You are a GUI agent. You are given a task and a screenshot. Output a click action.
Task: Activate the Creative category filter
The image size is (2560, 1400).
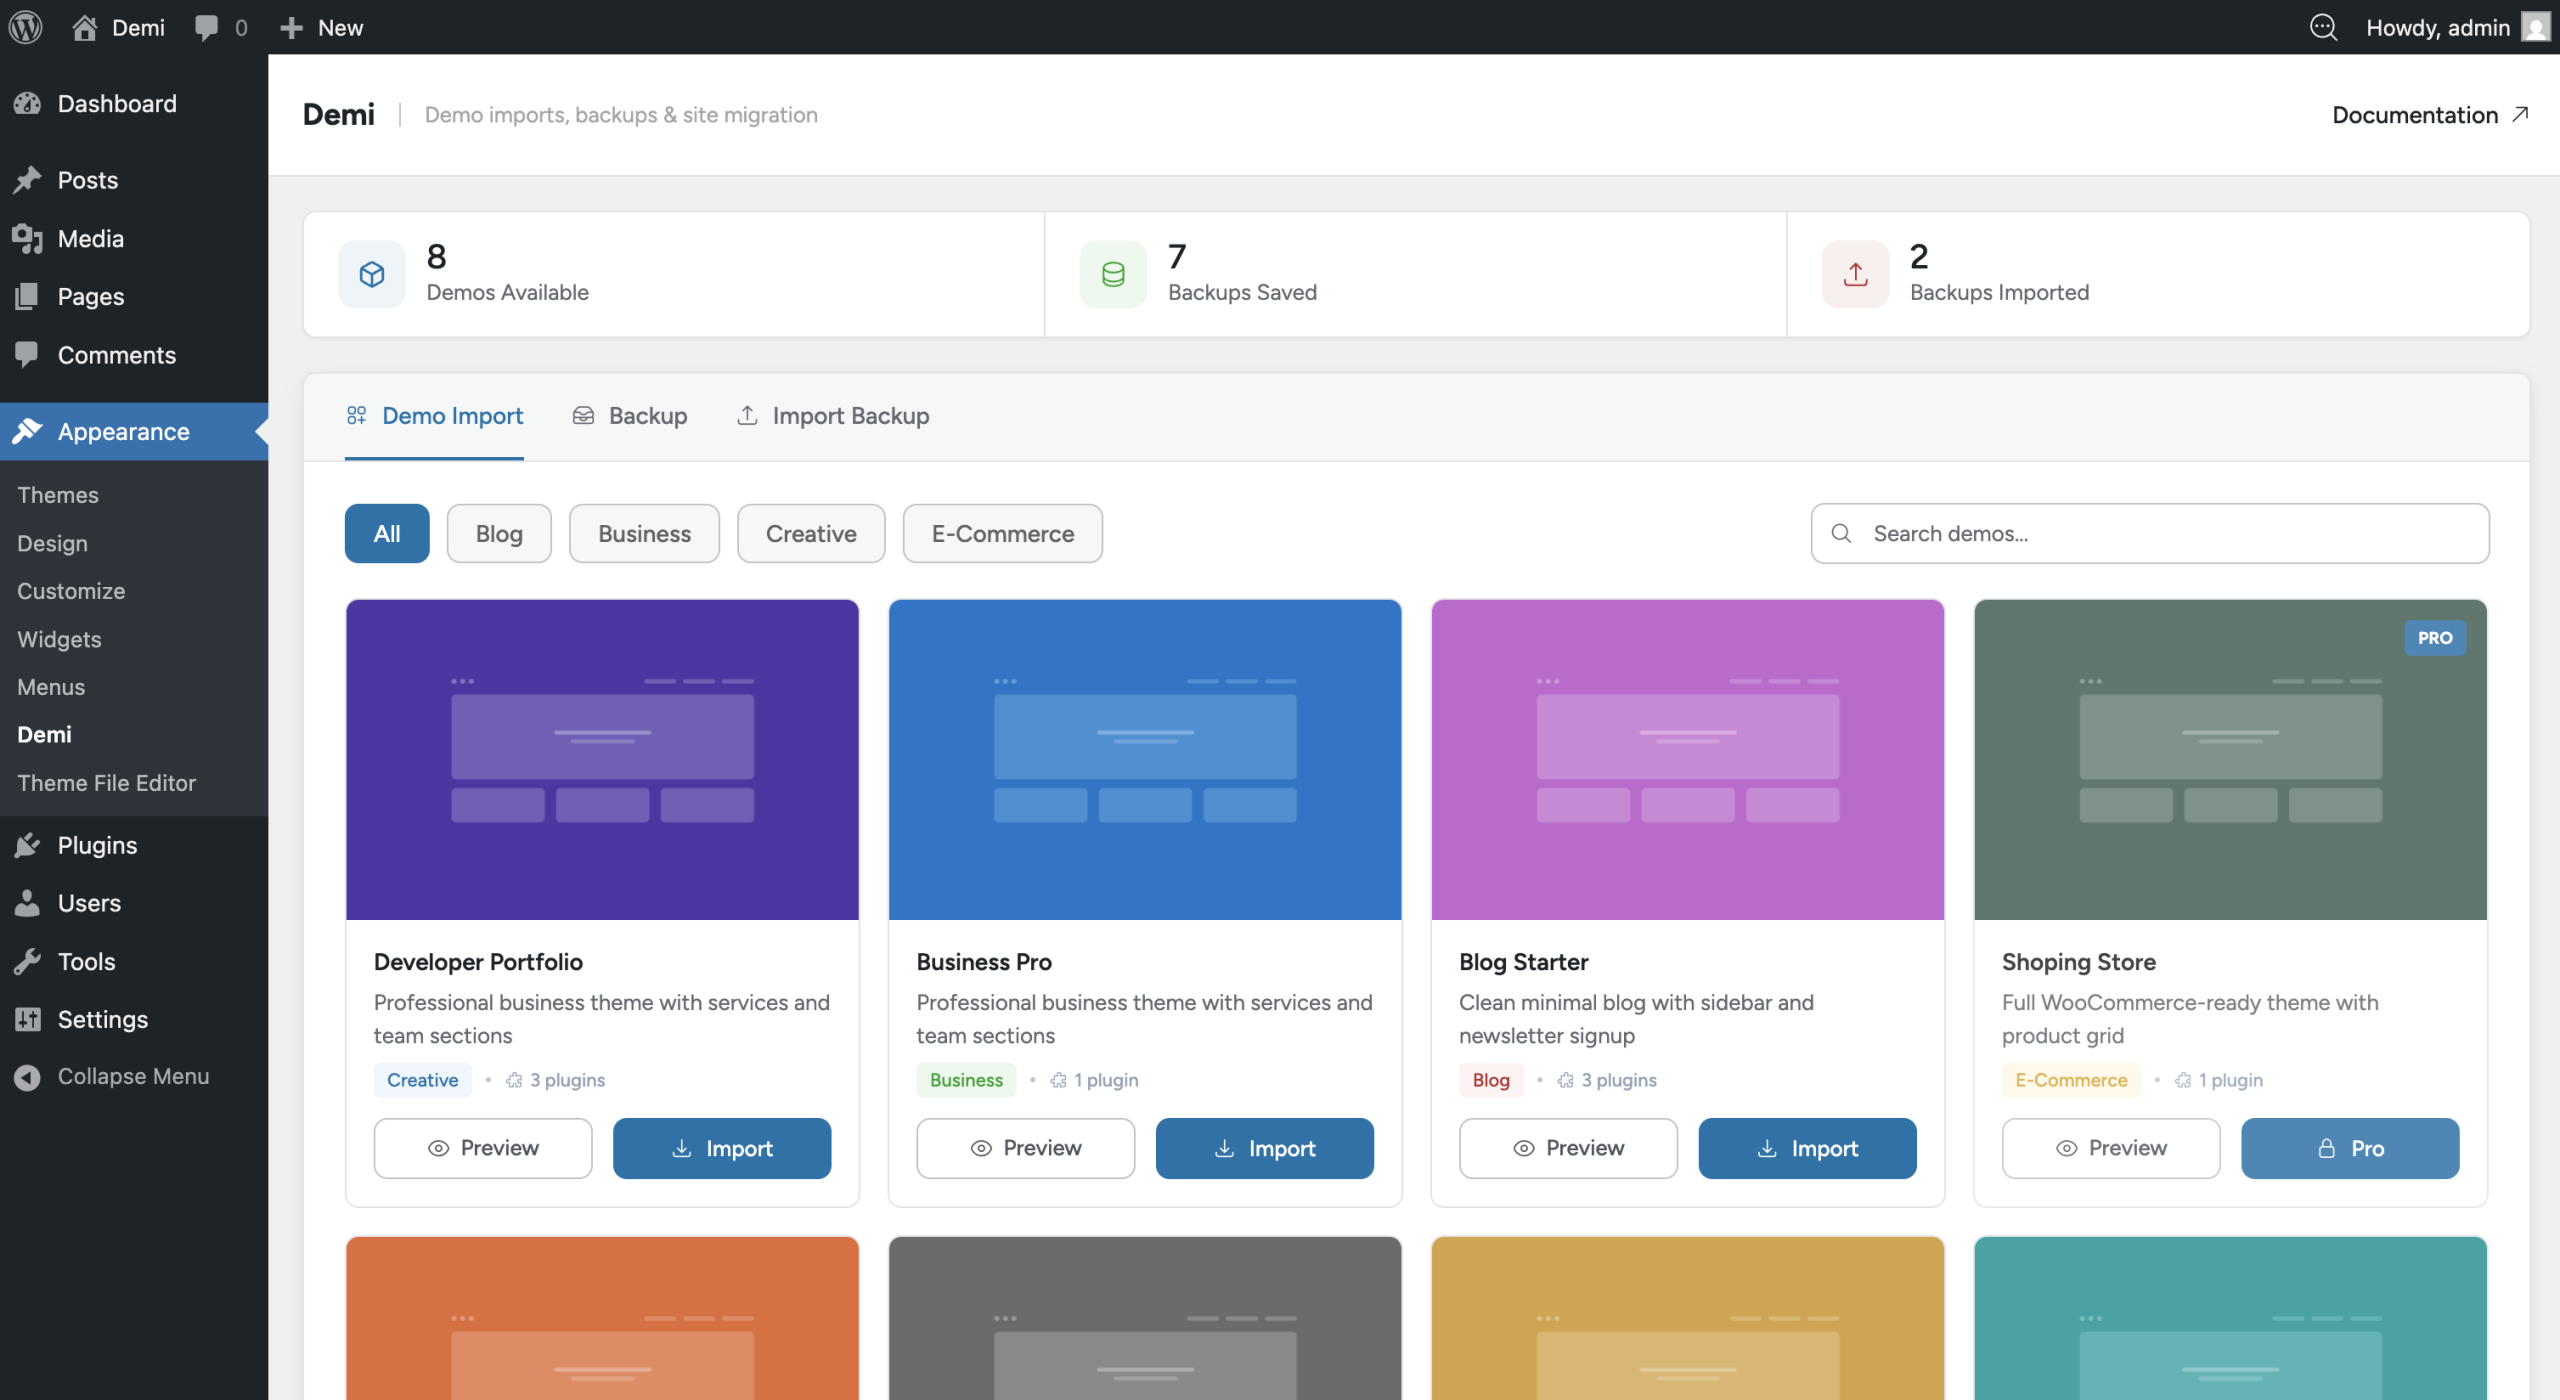coord(810,534)
